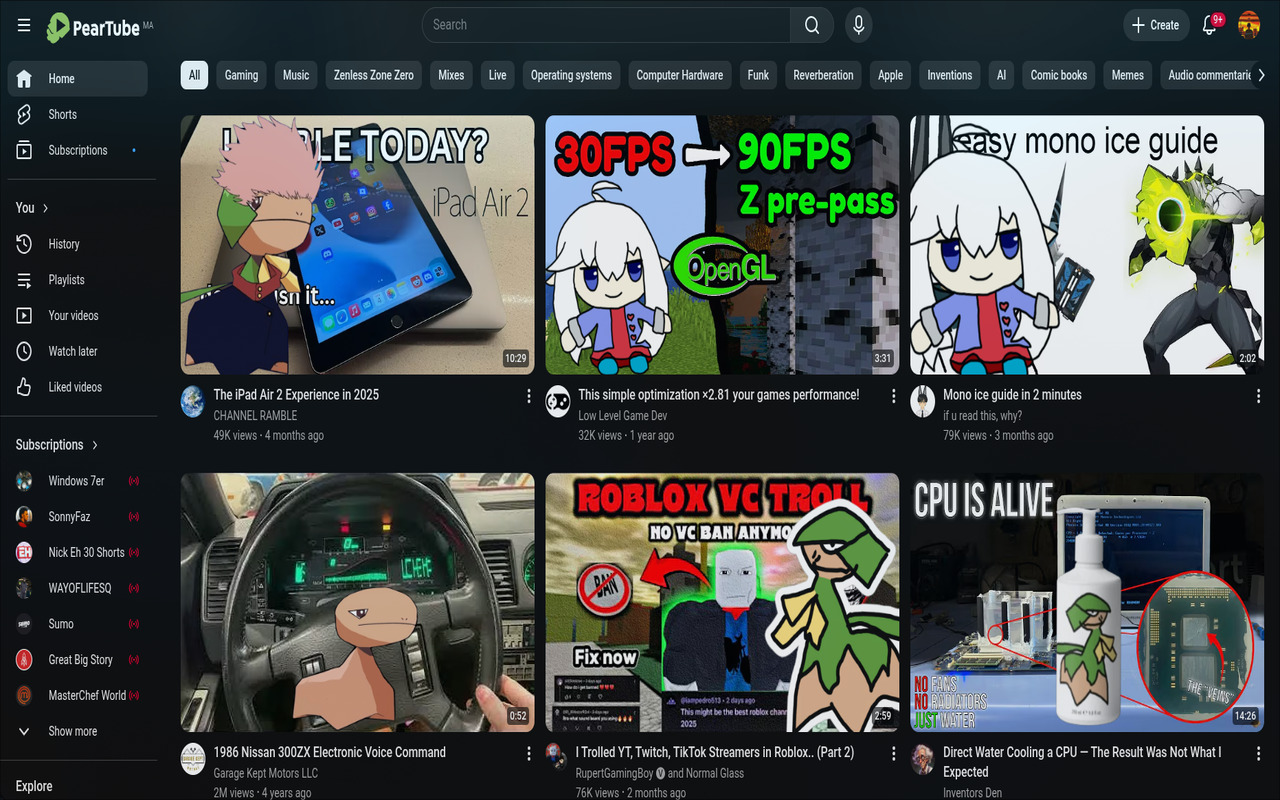The image size is (1280, 800).
Task: Open Liked videos in the sidebar
Action: coord(77,387)
